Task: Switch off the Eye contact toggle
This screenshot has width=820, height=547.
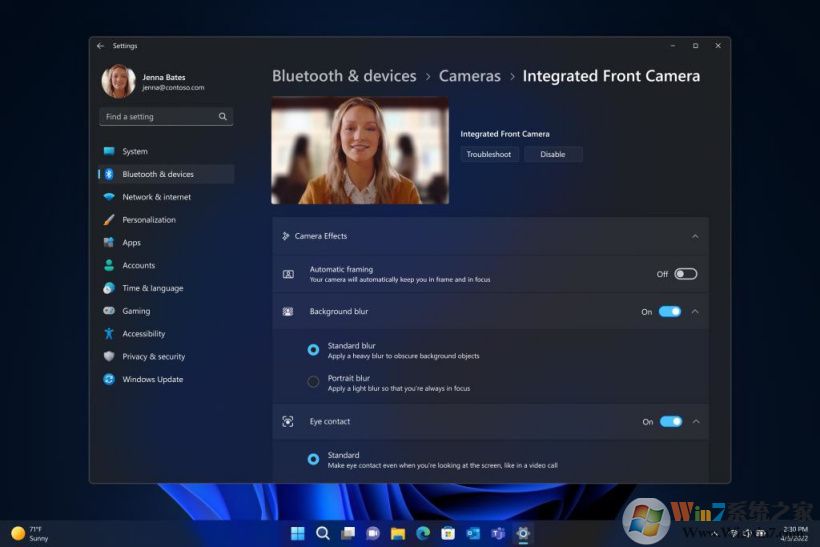Action: 671,422
